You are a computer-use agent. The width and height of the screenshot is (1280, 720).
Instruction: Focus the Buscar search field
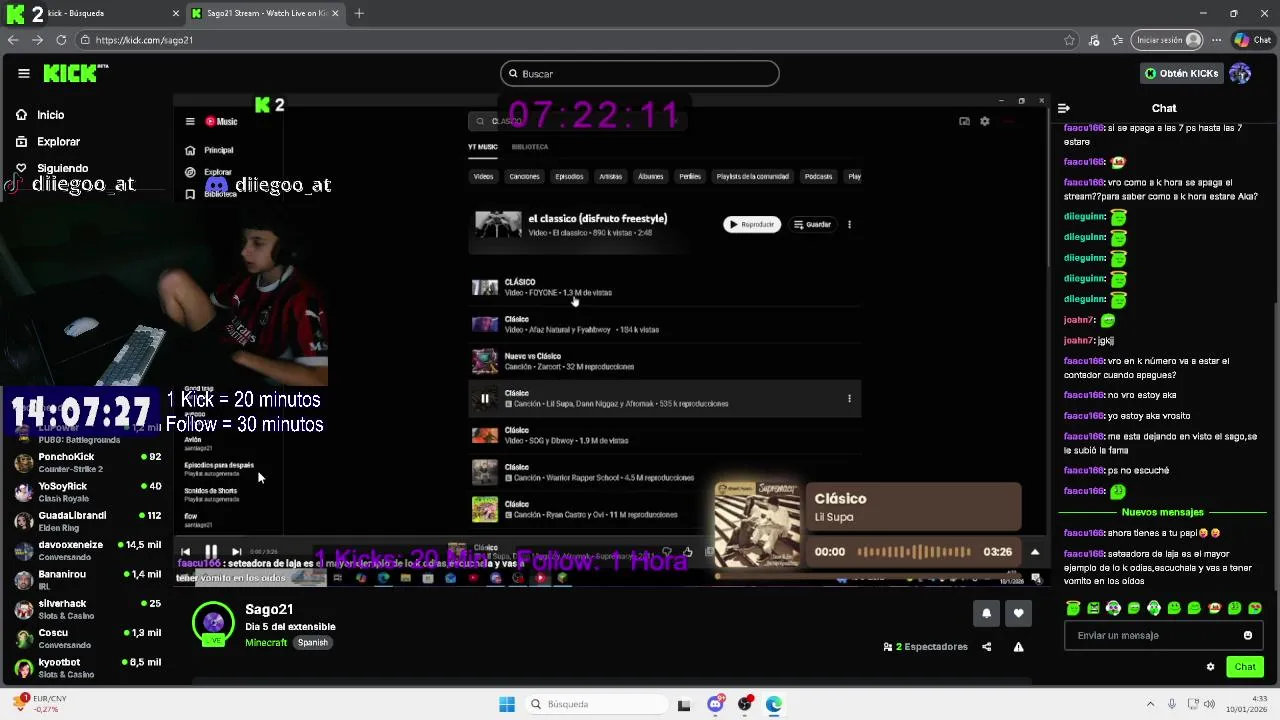coord(640,73)
